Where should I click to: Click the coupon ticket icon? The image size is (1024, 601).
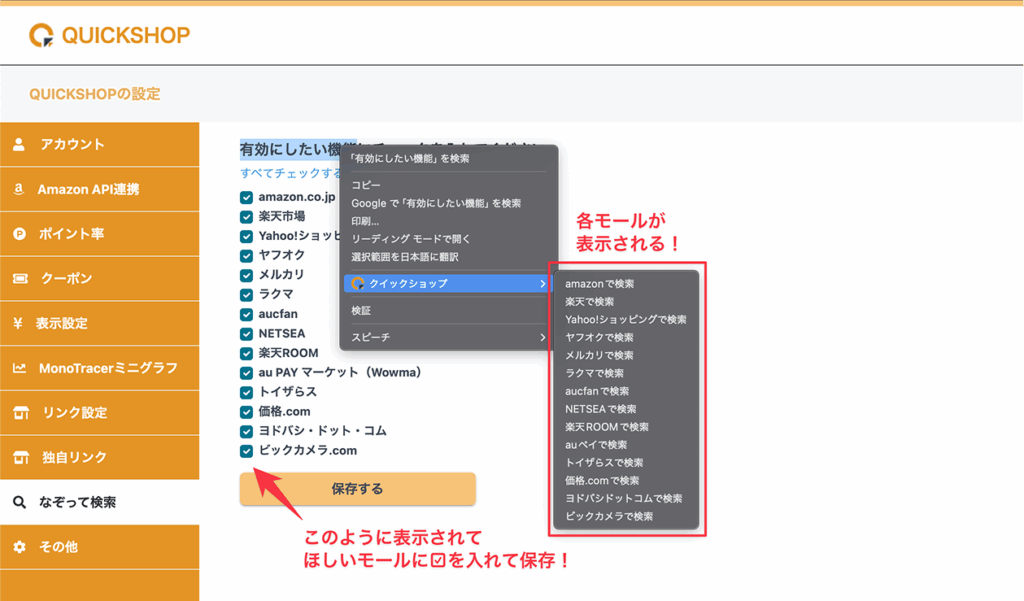[20, 278]
